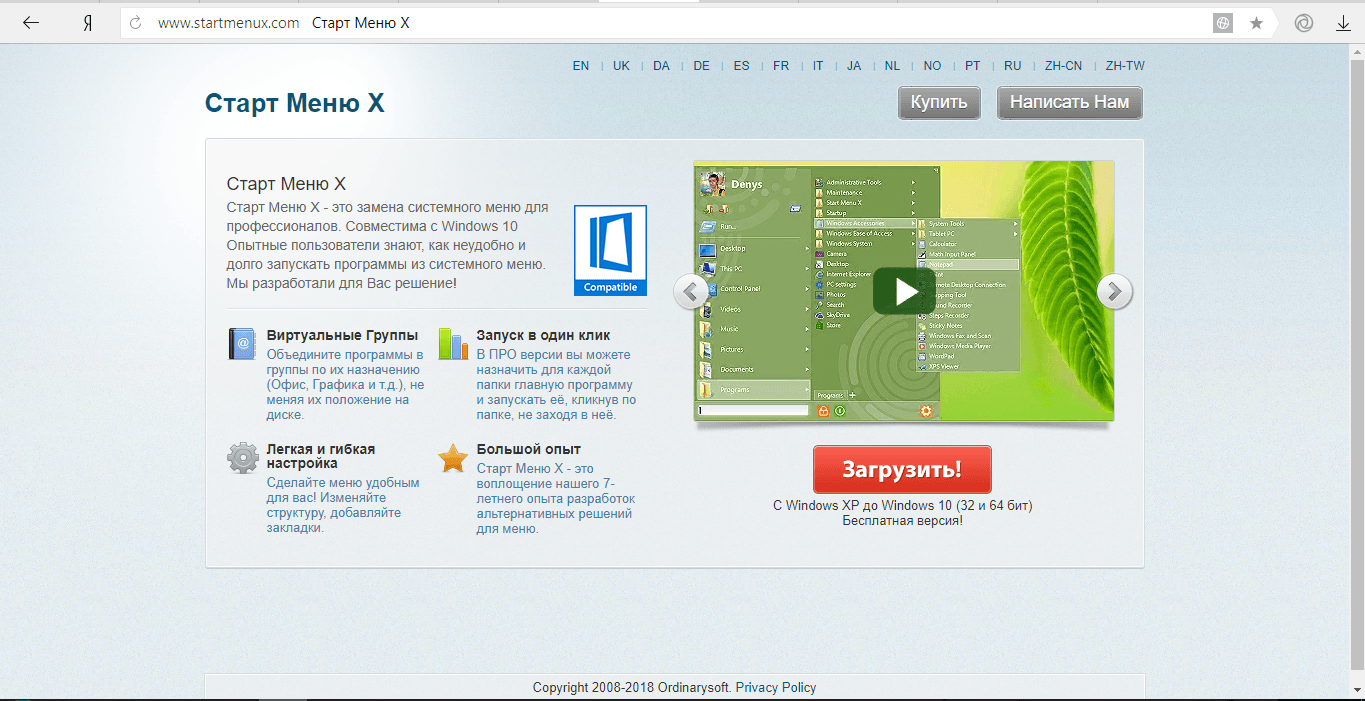Click the red Загрузить! download button
1365x701 pixels.
[902, 469]
